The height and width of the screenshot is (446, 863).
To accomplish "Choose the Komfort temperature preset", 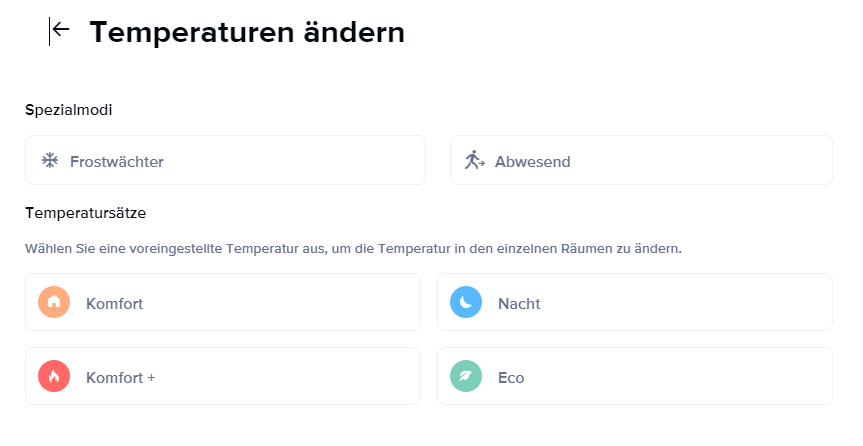I will [x=223, y=302].
